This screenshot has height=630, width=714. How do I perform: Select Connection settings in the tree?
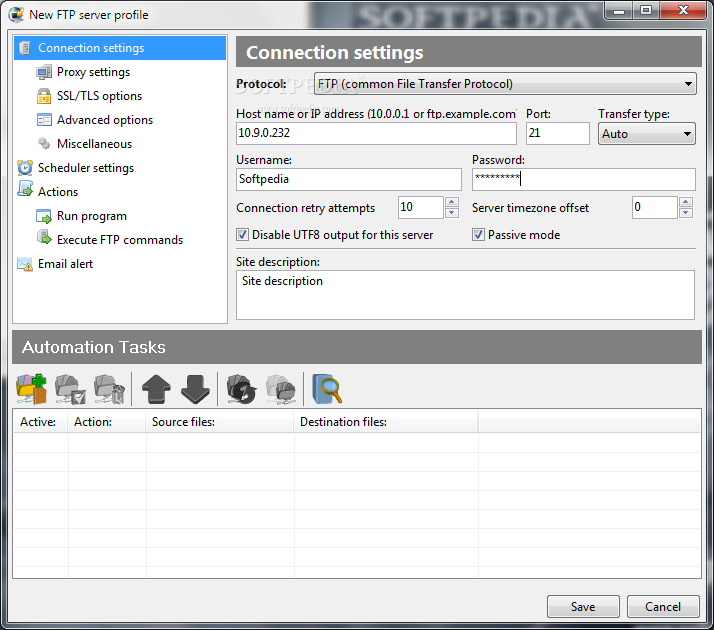point(120,48)
